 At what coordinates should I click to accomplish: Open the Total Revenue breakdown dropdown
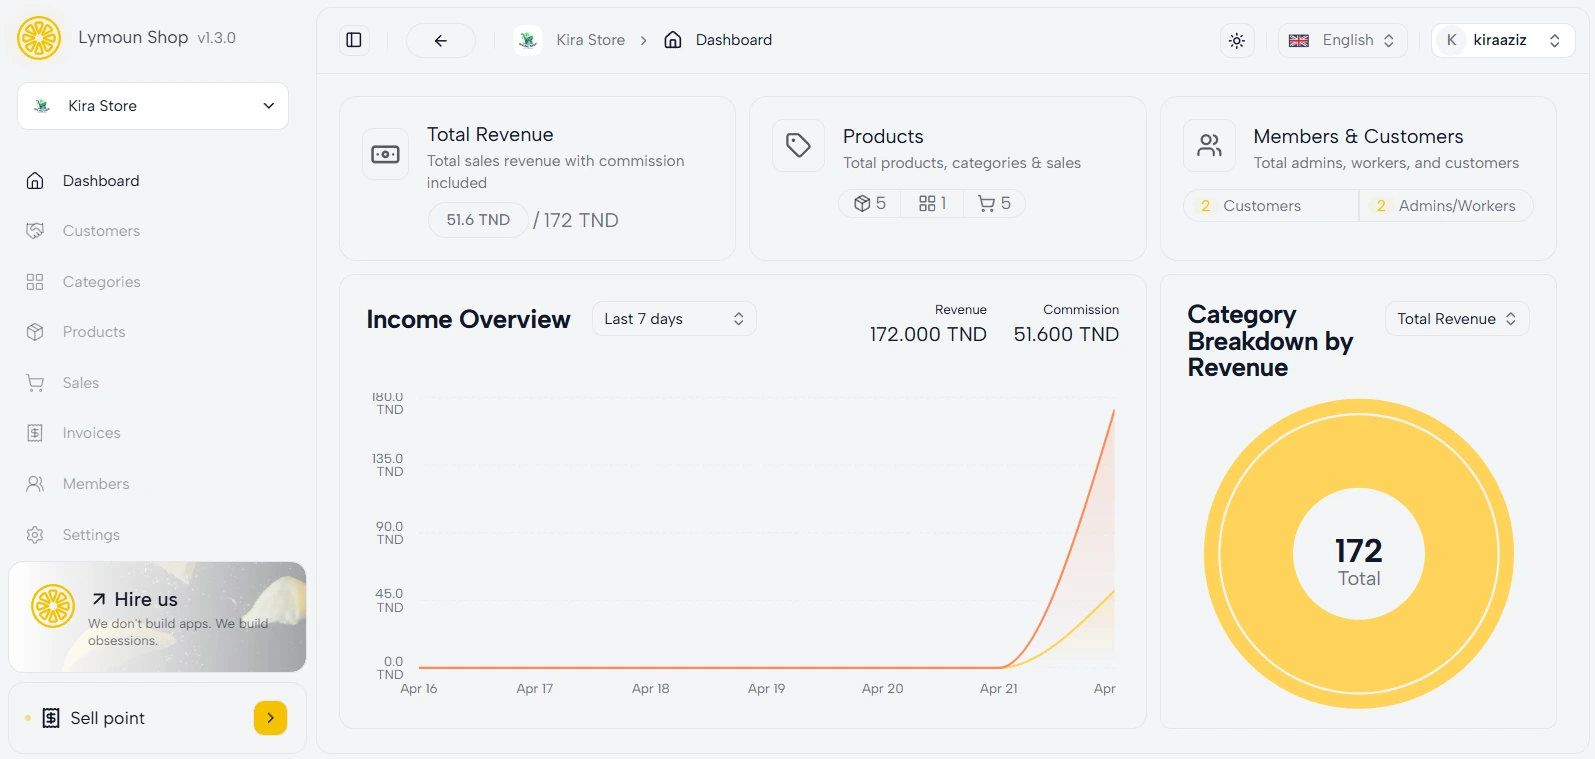click(x=1456, y=319)
